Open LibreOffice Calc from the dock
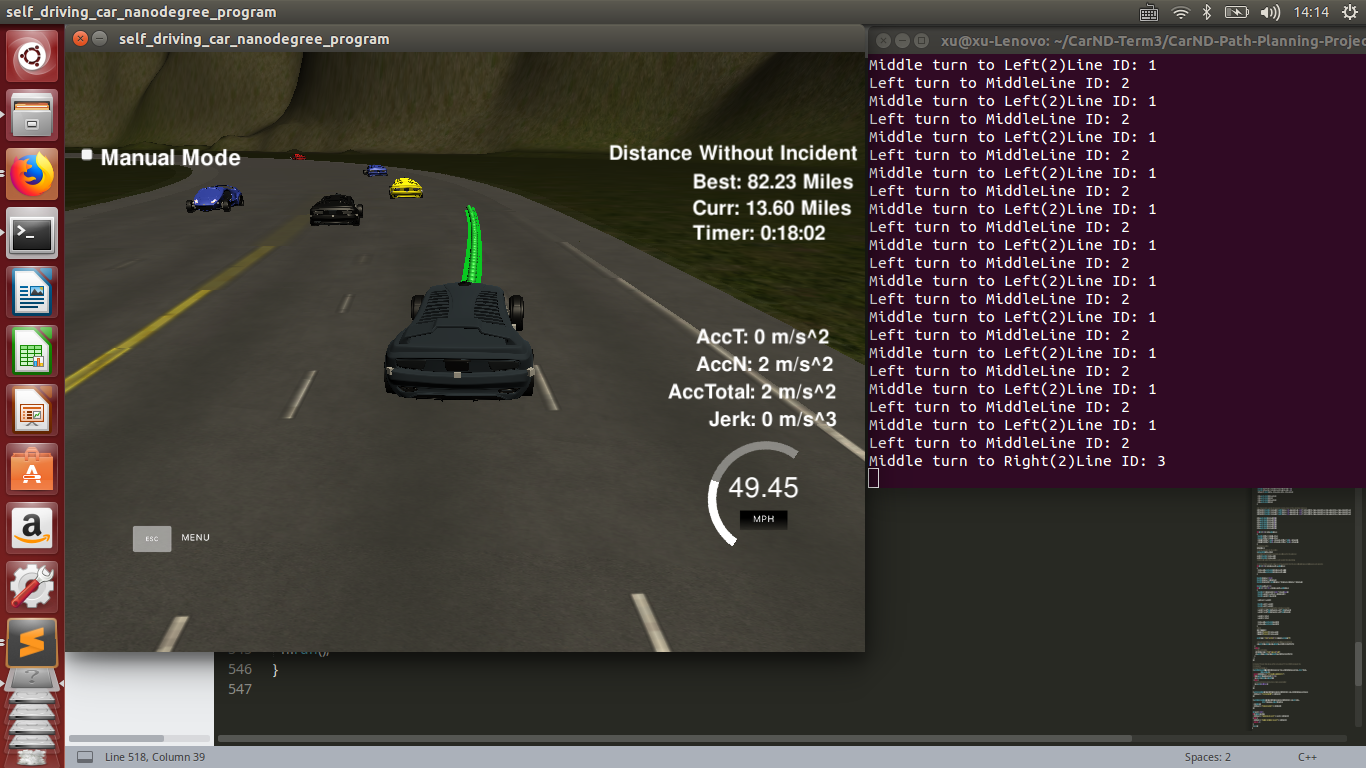The height and width of the screenshot is (768, 1366). 33,351
